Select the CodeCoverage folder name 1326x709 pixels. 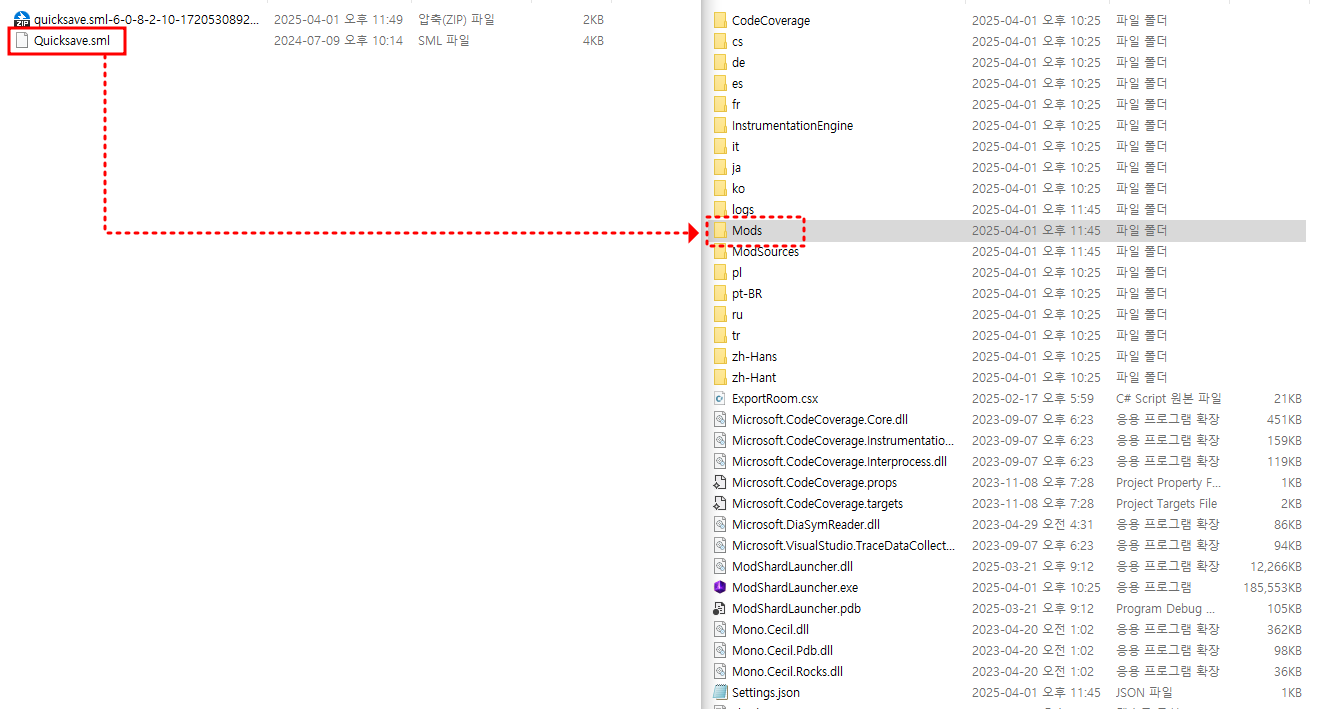pyautogui.click(x=771, y=20)
